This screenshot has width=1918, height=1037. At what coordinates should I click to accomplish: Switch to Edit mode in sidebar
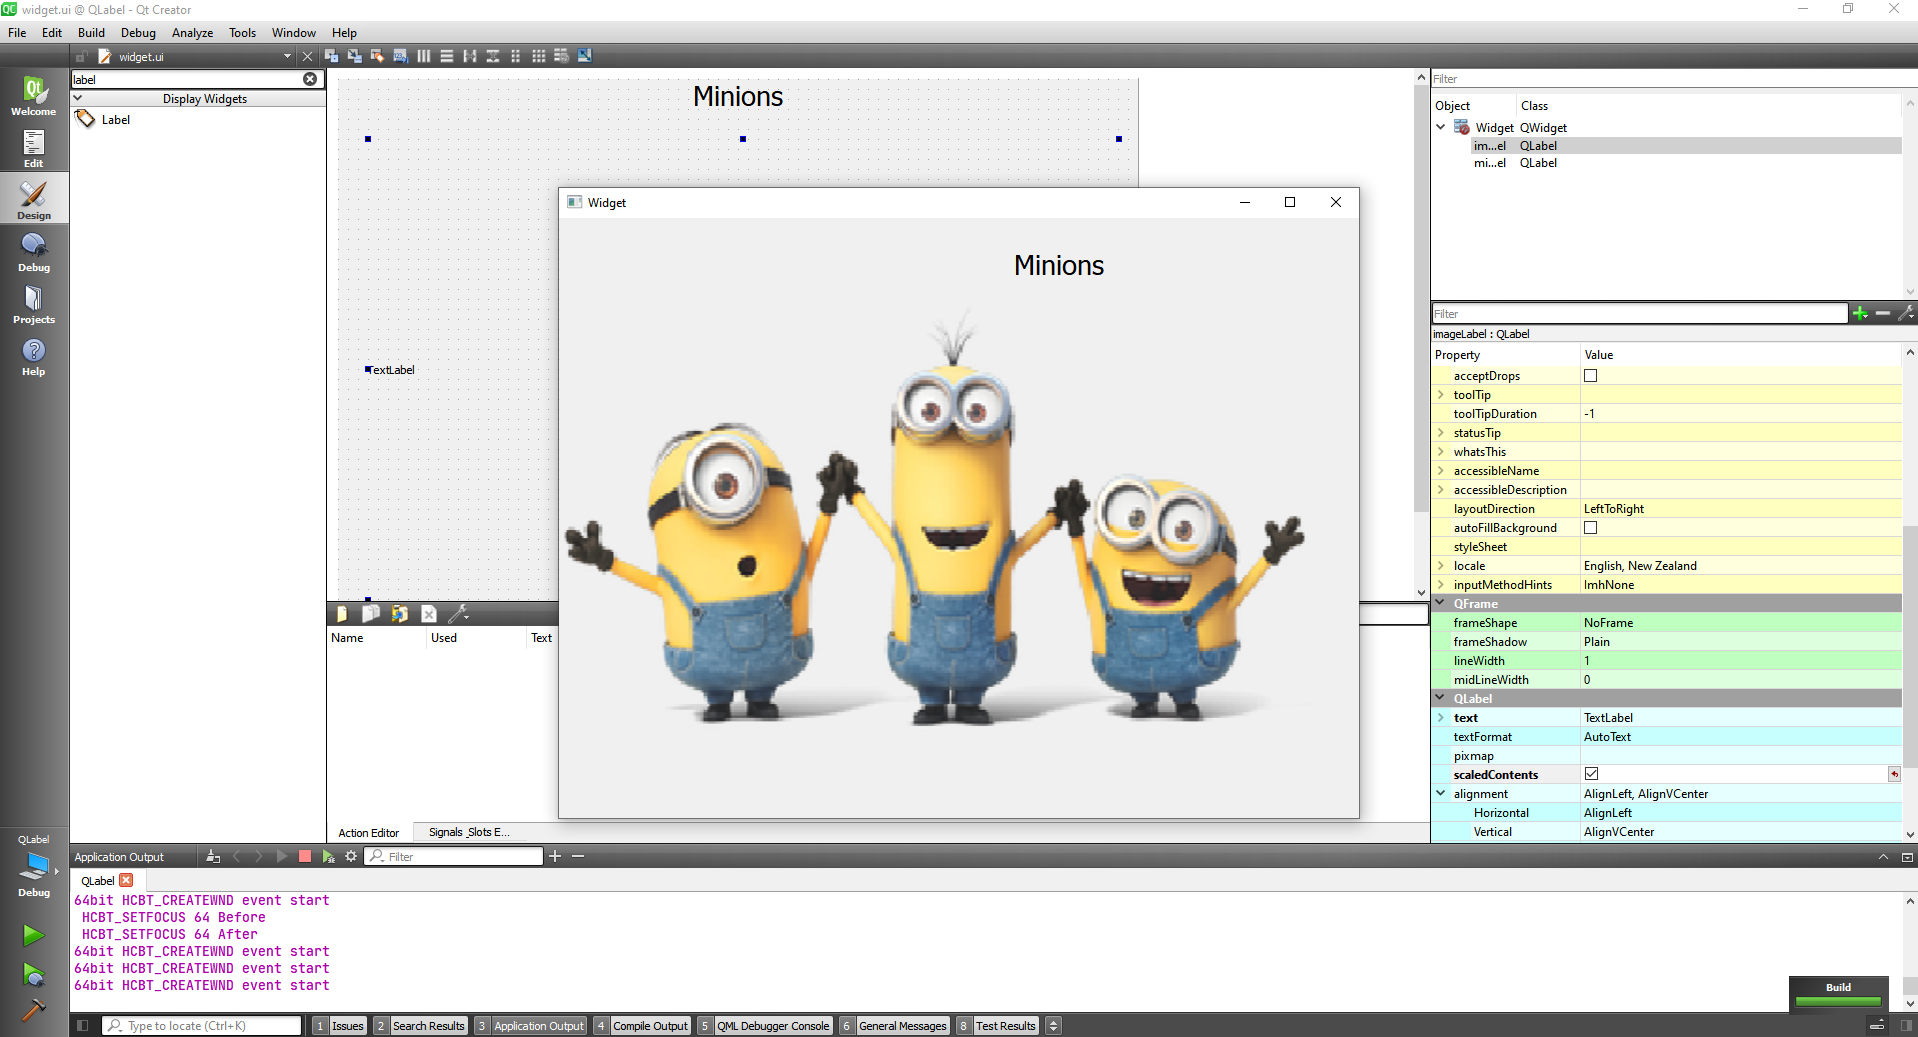point(34,148)
